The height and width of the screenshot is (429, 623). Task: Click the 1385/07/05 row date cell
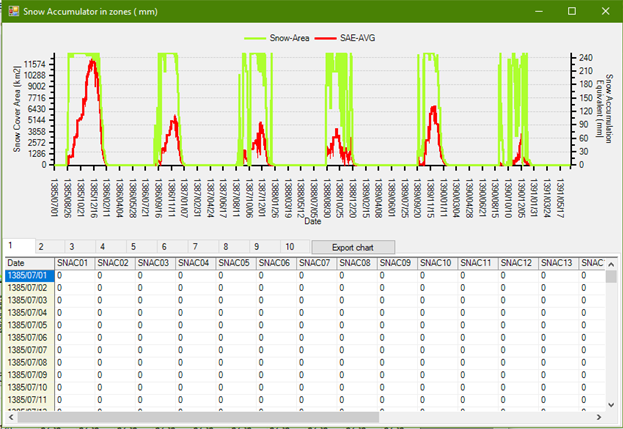pos(28,324)
